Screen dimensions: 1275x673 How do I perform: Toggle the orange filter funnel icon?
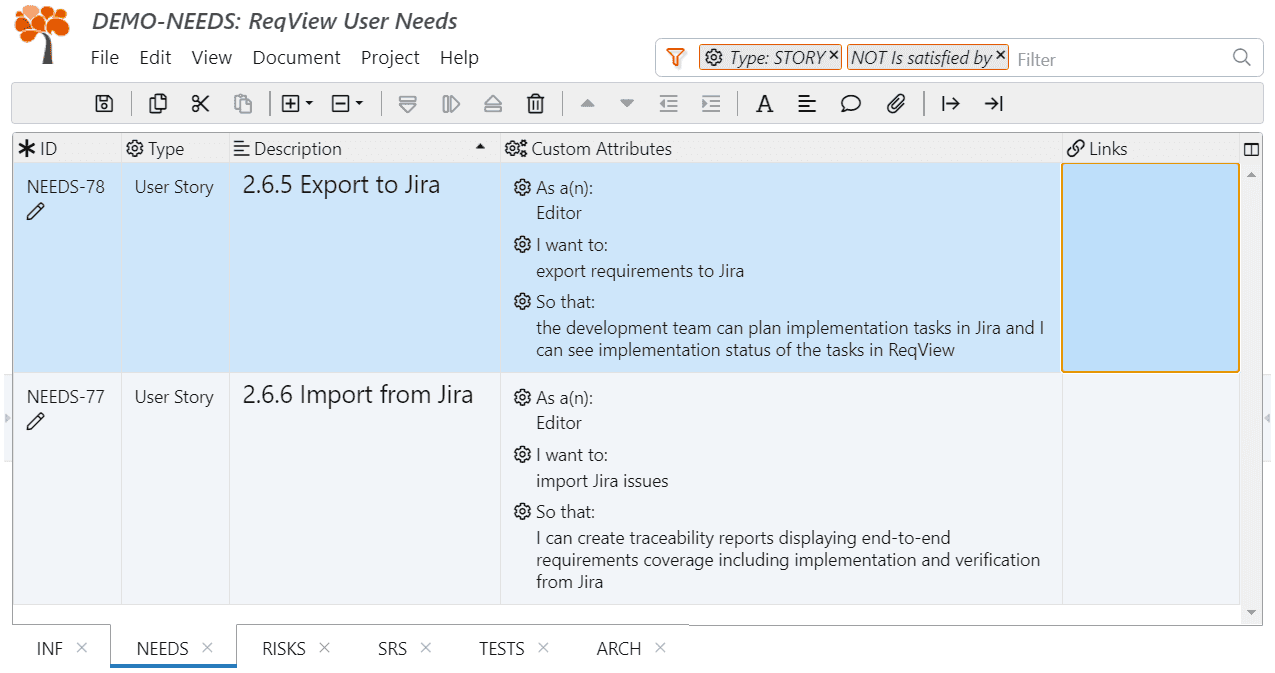pyautogui.click(x=676, y=57)
